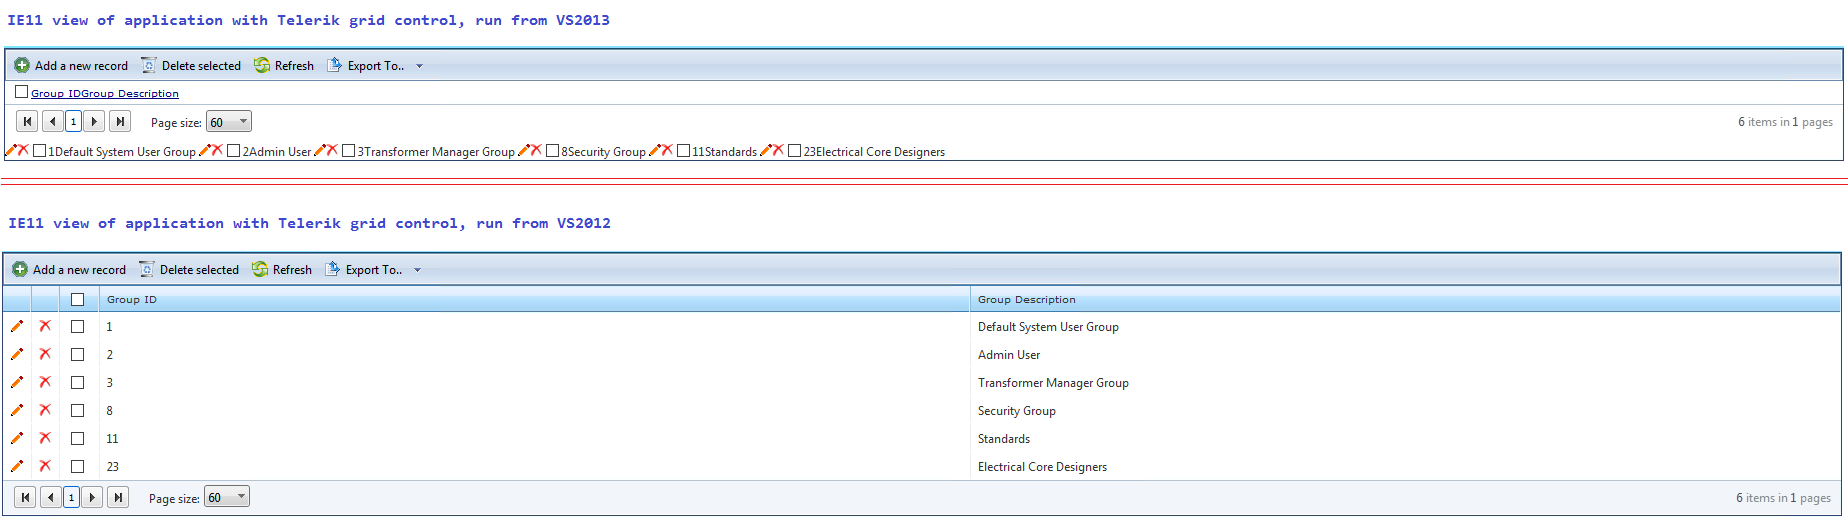Go to first page in VS2013 grid pager

28,122
